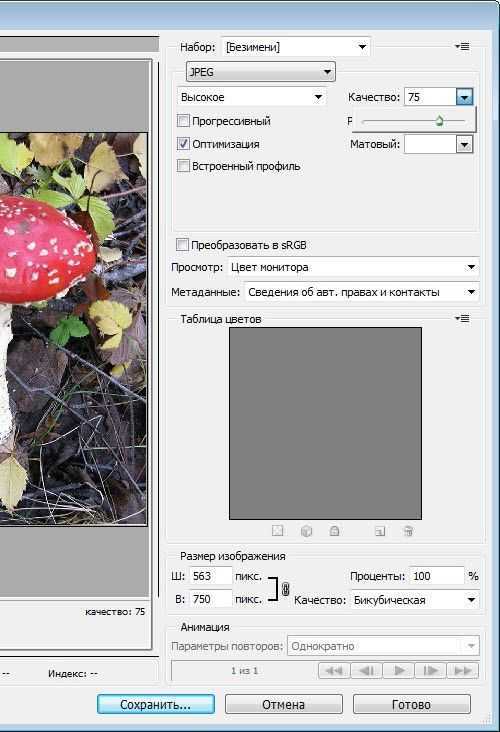This screenshot has height=732, width=500.
Task: Click the В height field showing 750
Action: click(211, 599)
